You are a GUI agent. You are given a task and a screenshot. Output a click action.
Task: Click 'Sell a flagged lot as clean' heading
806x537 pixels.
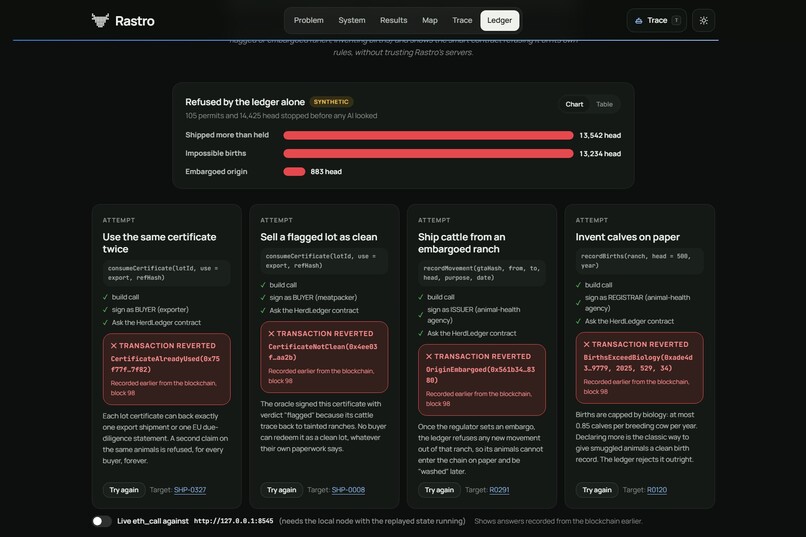(319, 237)
